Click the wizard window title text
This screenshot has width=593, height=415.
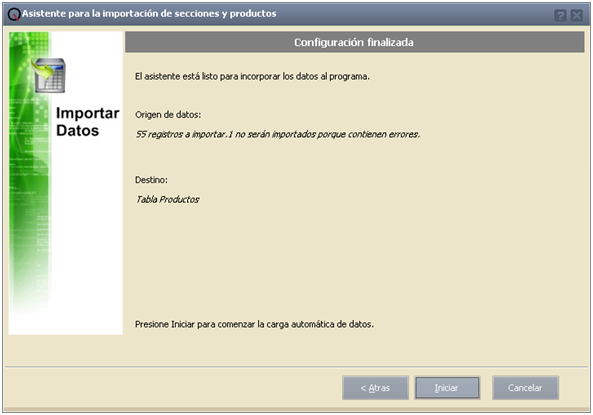[149, 14]
